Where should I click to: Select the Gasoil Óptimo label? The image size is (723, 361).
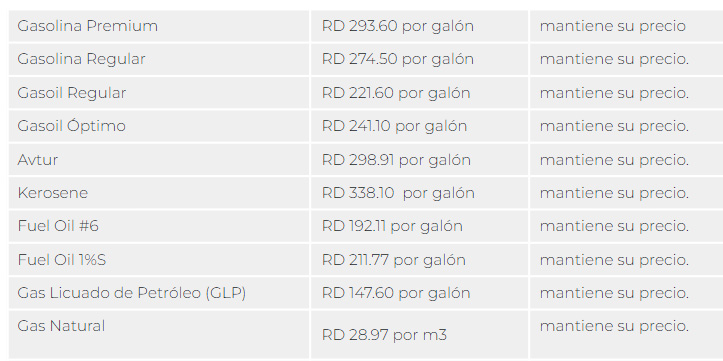click(71, 126)
